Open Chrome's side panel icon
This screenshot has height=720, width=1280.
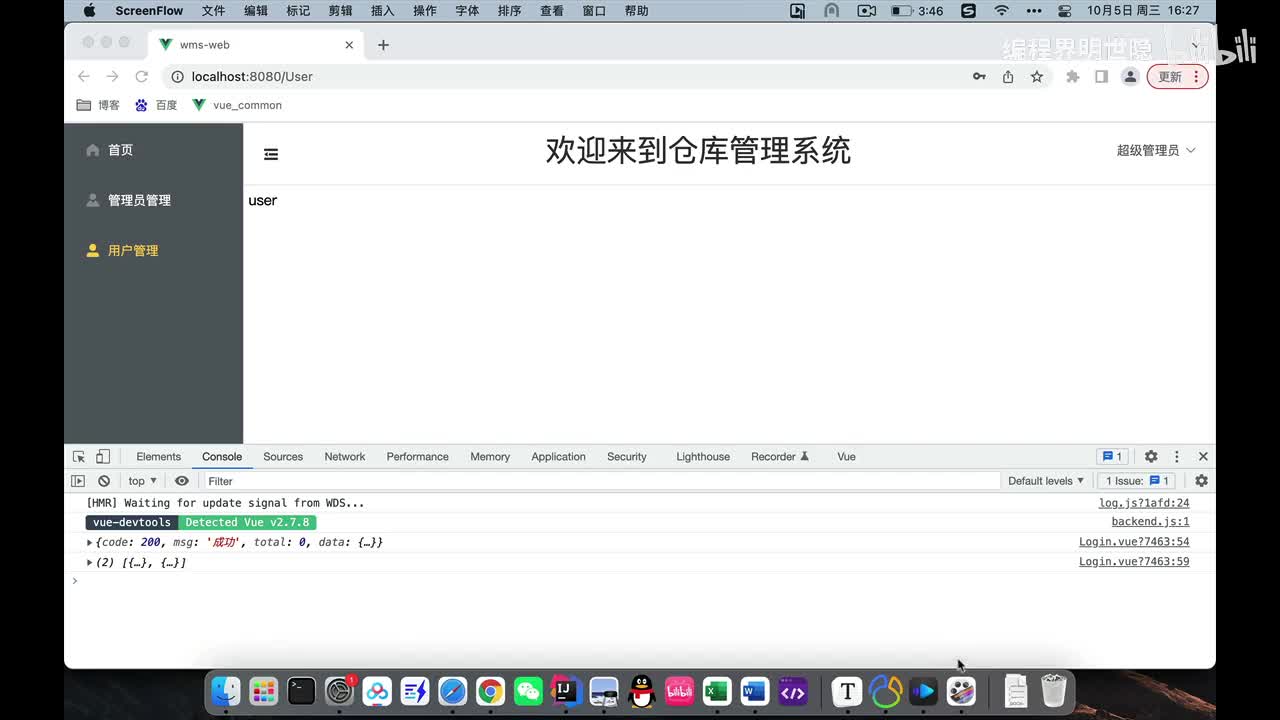pyautogui.click(x=1101, y=76)
